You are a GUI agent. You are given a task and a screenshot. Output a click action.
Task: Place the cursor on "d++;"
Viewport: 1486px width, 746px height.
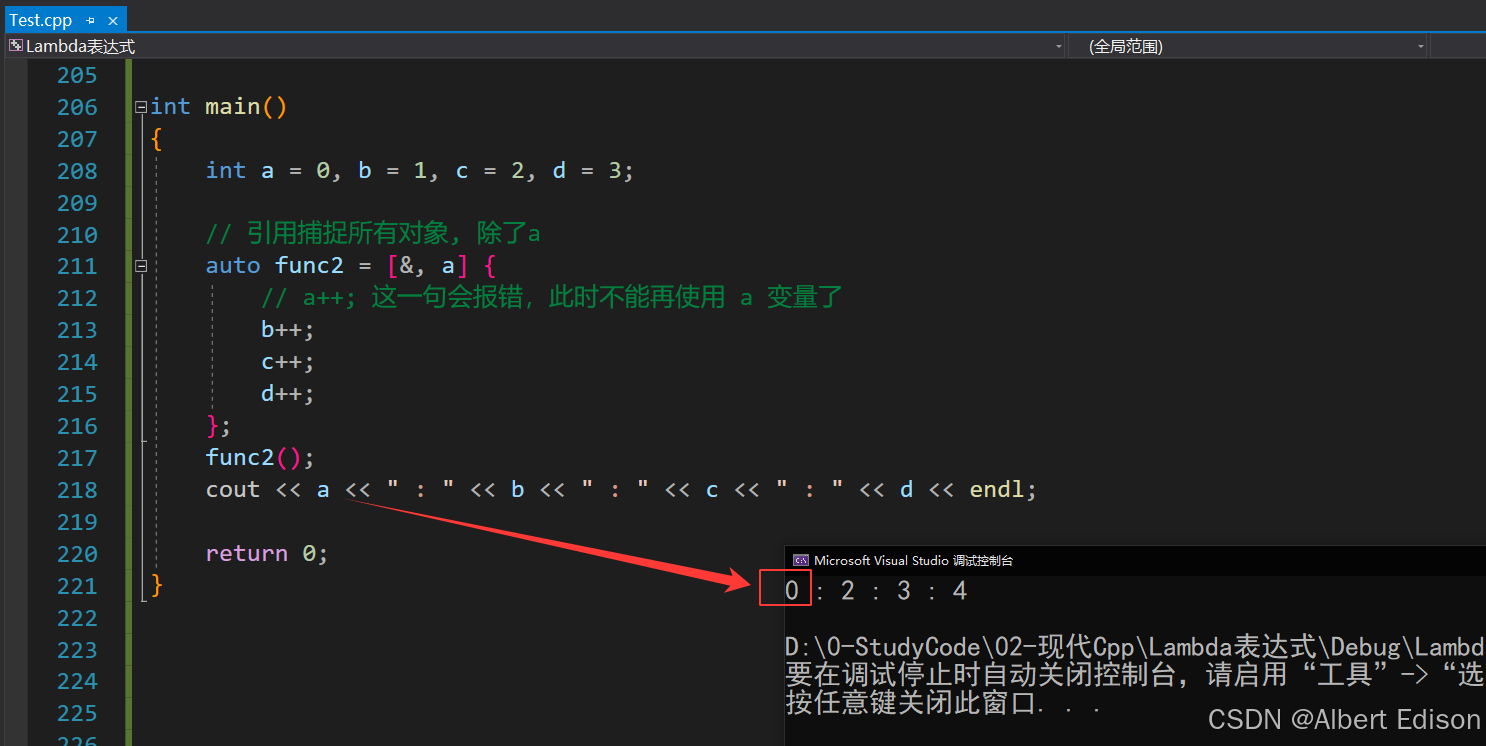288,394
